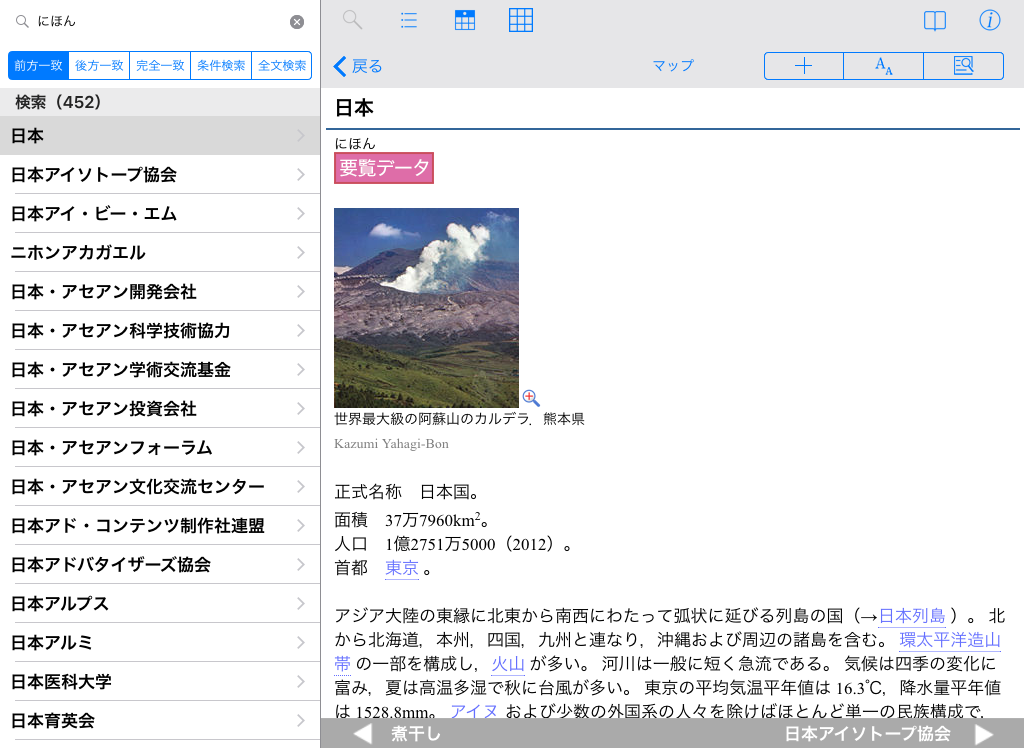
Task: Open the info icon
Action: 989,21
